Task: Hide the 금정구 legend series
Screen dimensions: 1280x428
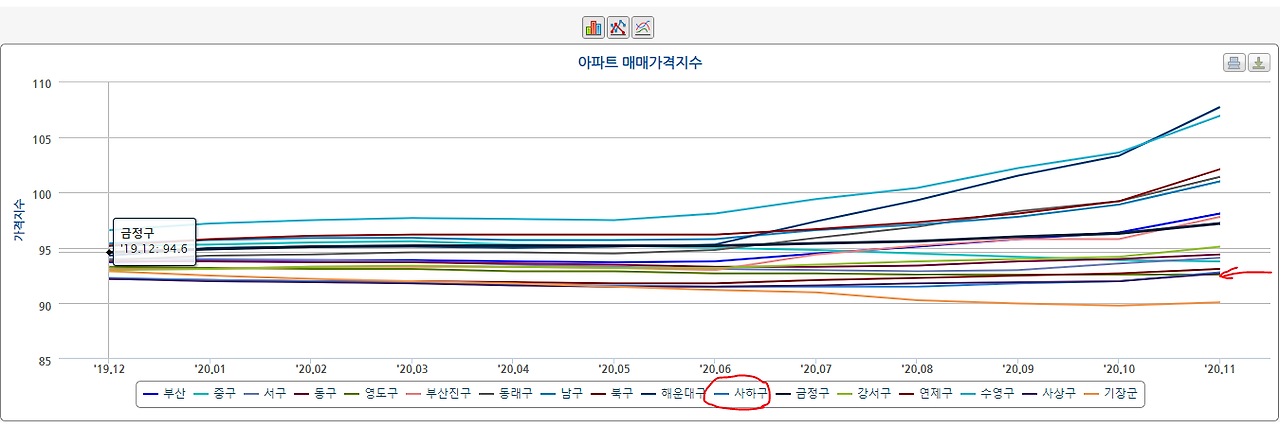Action: 801,395
